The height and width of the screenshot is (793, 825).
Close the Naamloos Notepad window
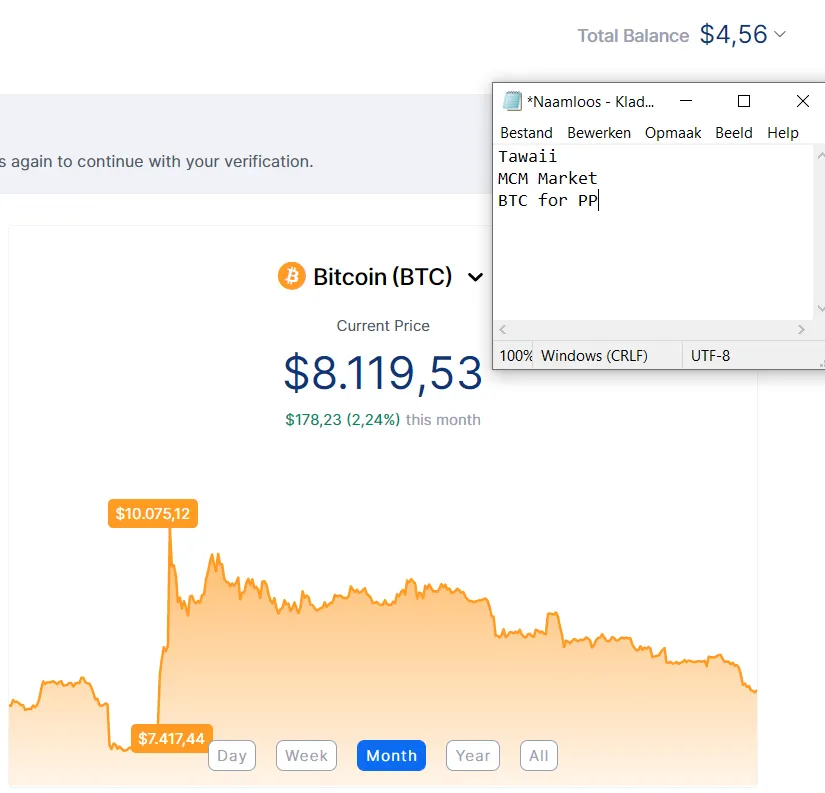point(802,101)
